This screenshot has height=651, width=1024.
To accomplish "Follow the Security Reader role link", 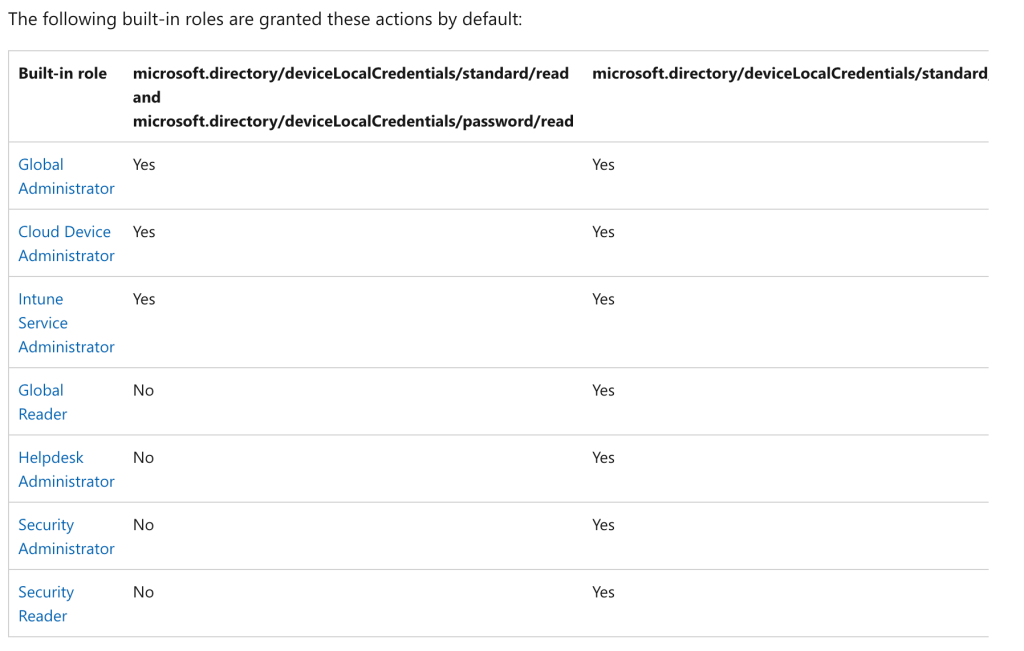I will pyautogui.click(x=46, y=604).
